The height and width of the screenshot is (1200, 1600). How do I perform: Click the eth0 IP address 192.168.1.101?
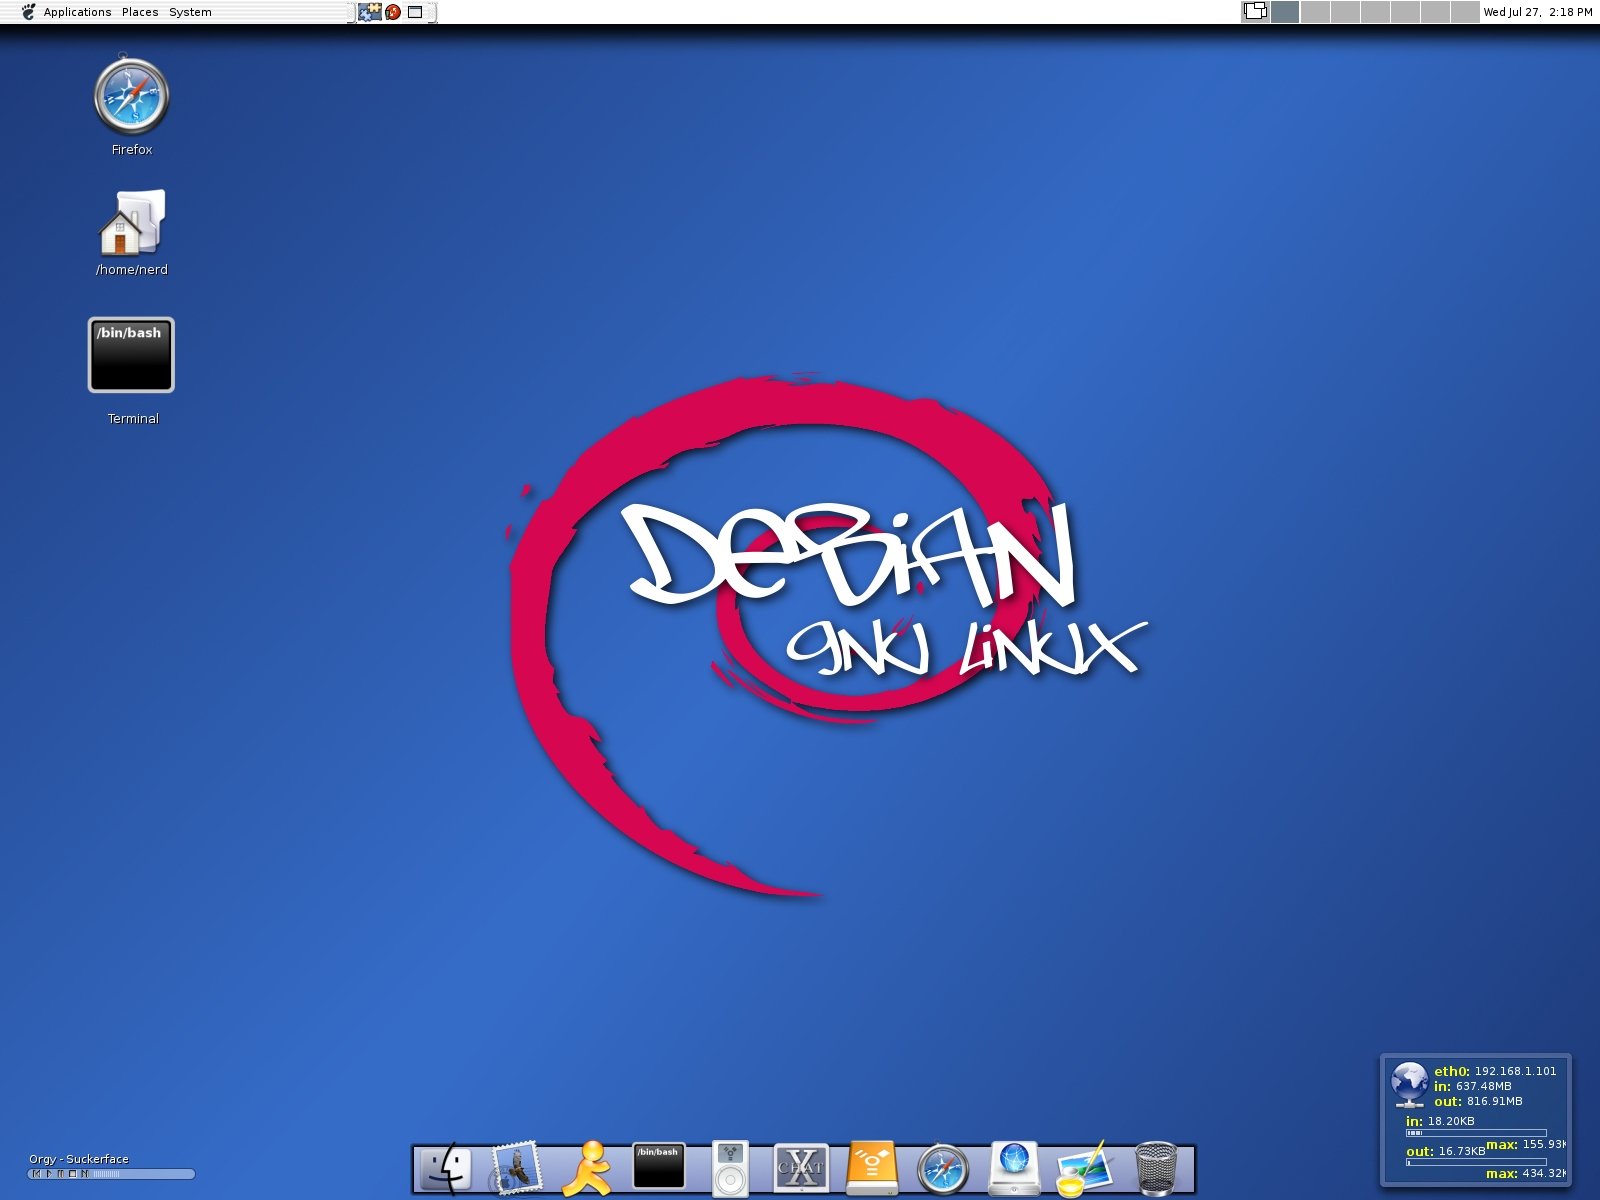pyautogui.click(x=1515, y=1071)
